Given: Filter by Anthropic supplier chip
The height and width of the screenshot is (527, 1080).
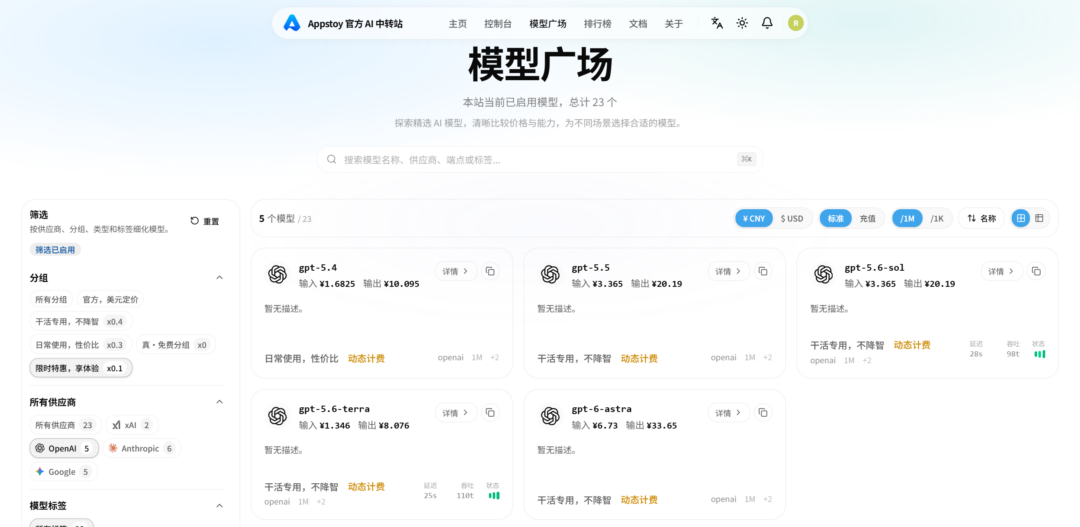Looking at the screenshot, I should (x=142, y=448).
